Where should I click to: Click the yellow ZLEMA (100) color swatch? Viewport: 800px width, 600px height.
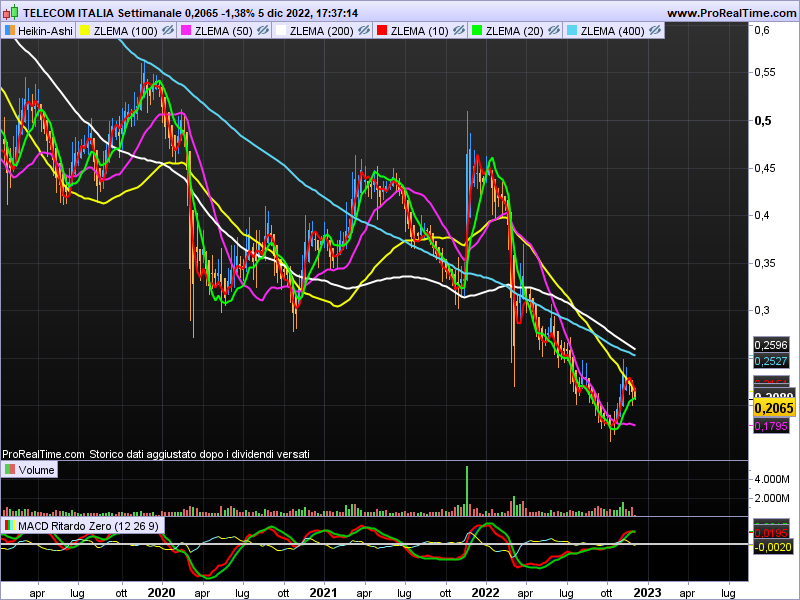click(83, 31)
